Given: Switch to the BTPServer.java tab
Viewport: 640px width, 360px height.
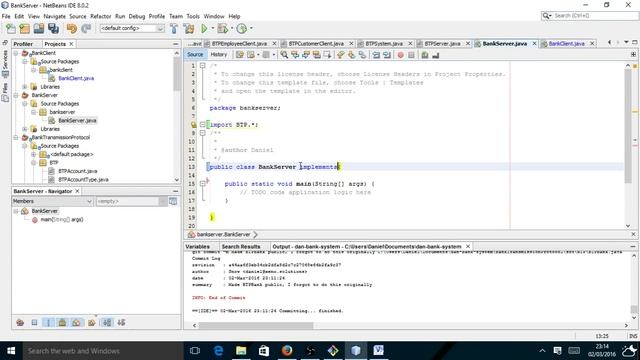Looking at the screenshot, I should tap(442, 43).
